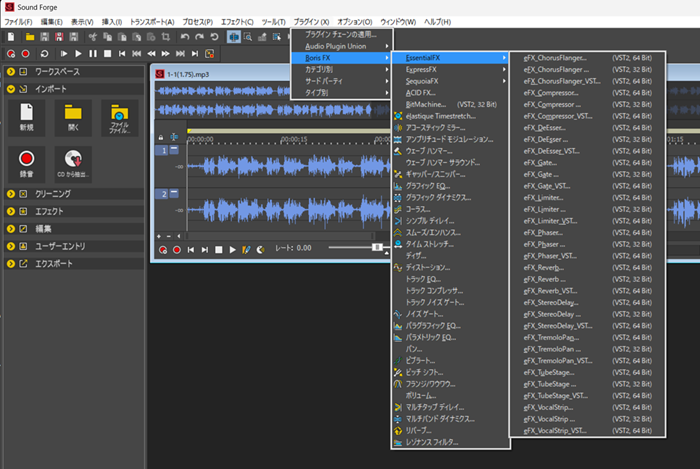Select the Magnify tool in the toolbar
The width and height of the screenshot is (700, 469).
point(248,37)
